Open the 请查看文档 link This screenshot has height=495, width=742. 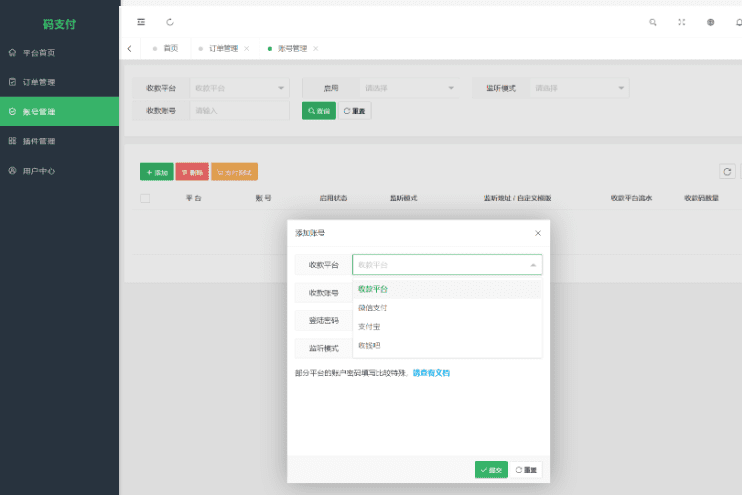pos(431,373)
